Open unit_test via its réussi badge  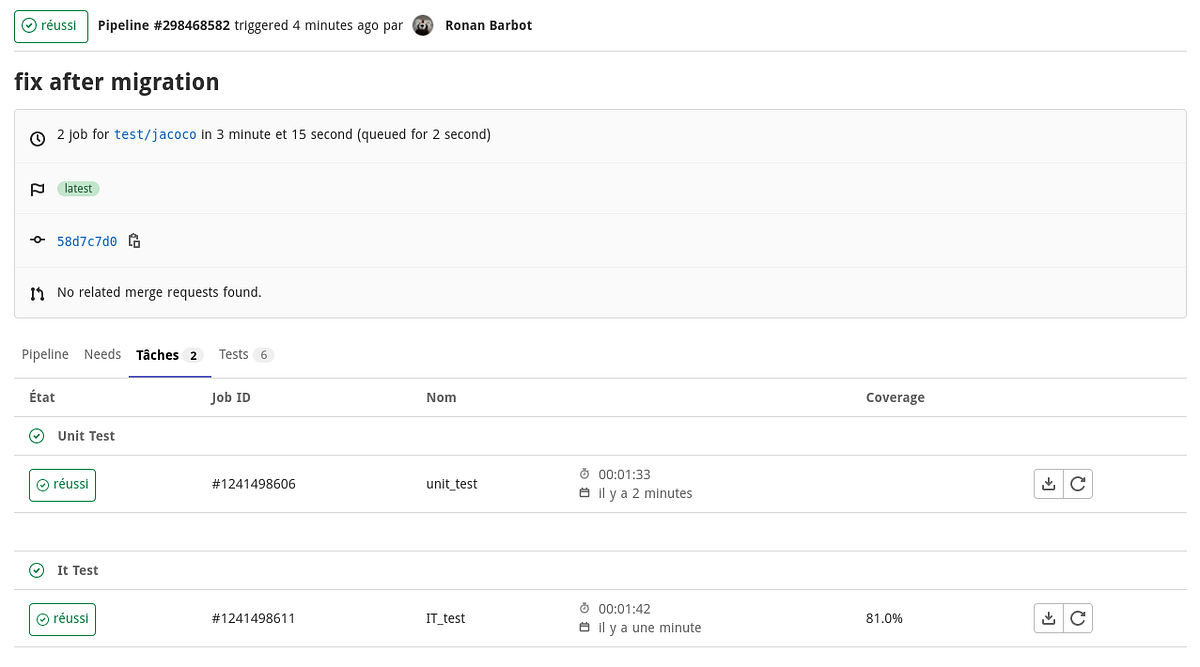tap(62, 484)
